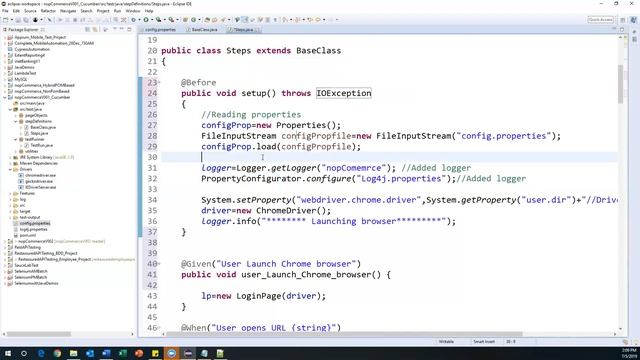Switch to config.properties editor tab
This screenshot has width=640, height=360.
160,30
